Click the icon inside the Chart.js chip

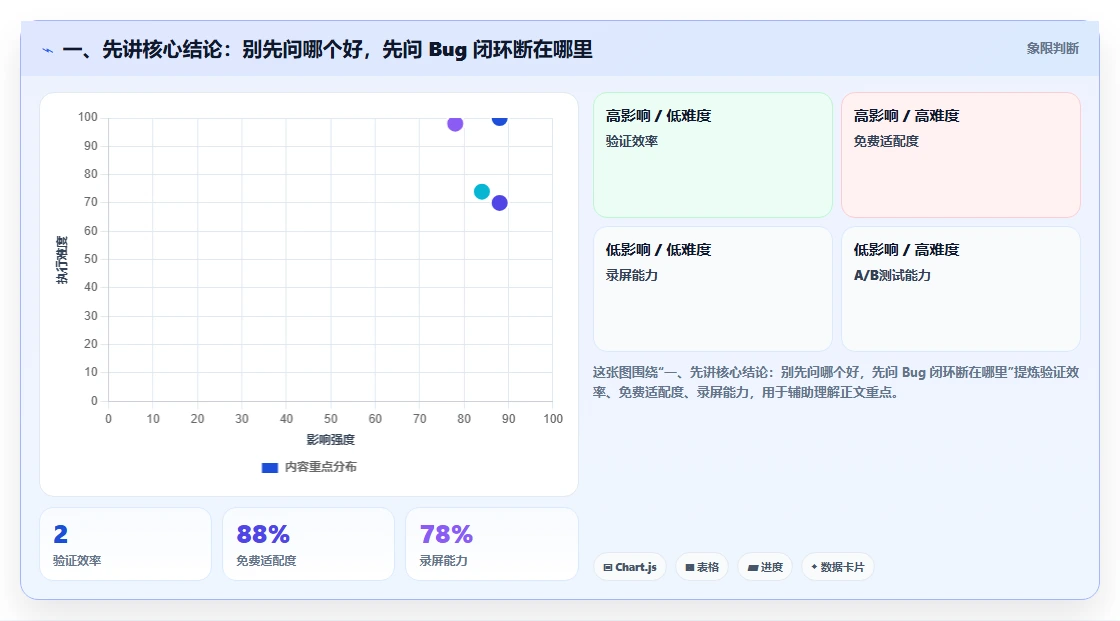coord(608,567)
